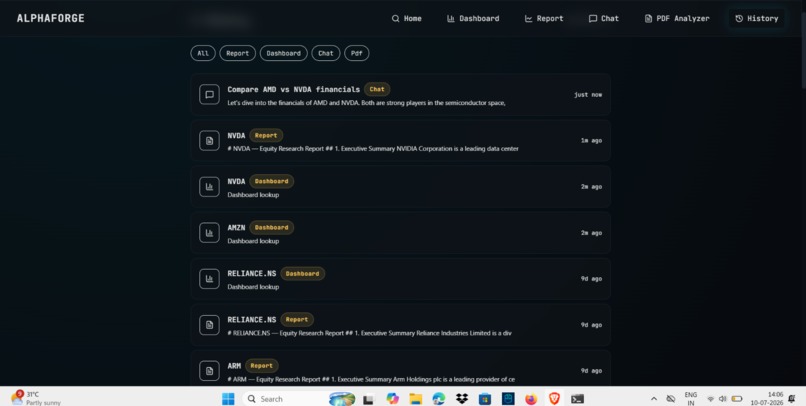The height and width of the screenshot is (406, 806).
Task: Click NVDA Equity Research Report summary text
Action: (x=373, y=149)
